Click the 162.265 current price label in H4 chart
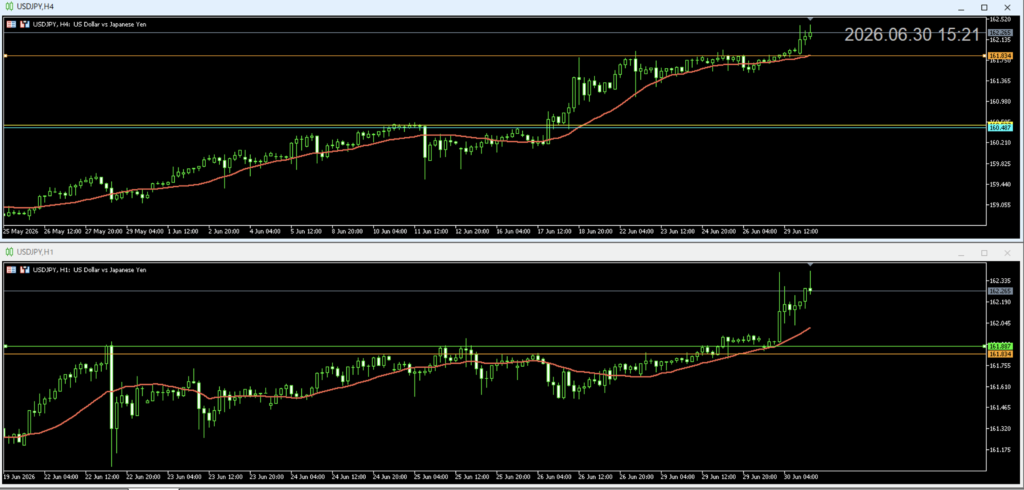Screen dimensions: 1024x490 (1000, 33)
